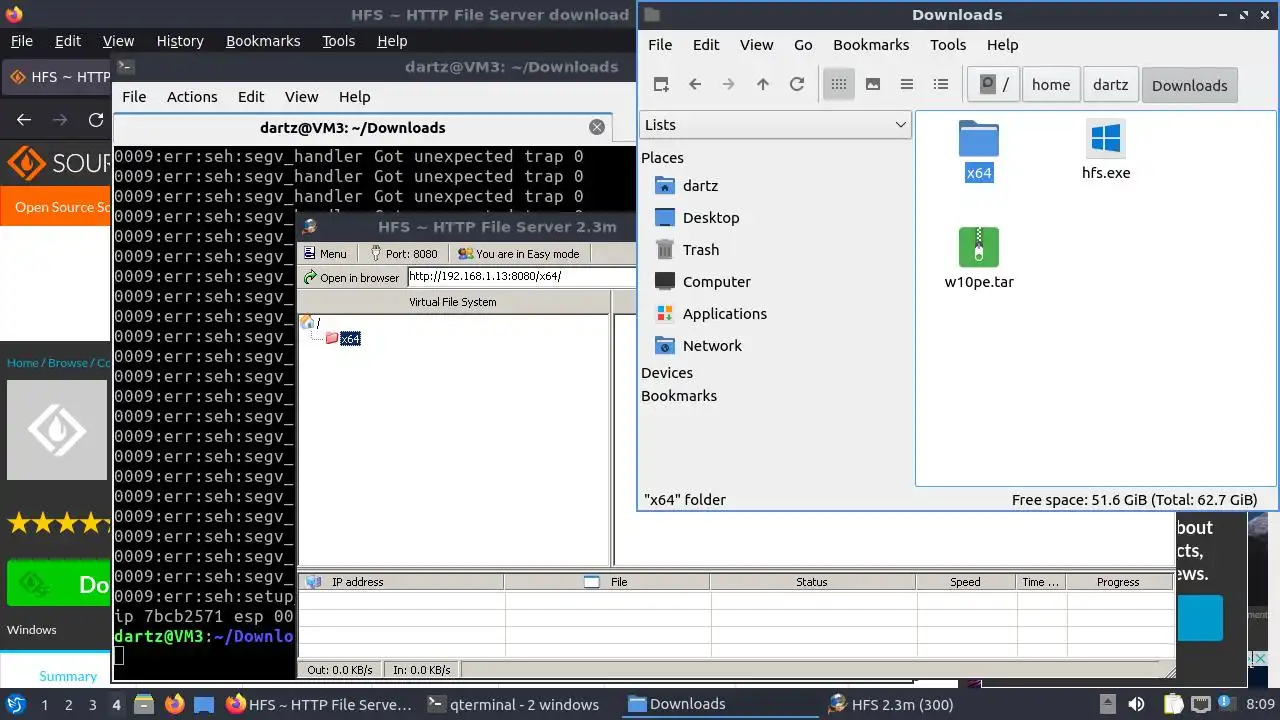Toggle HFS 'You are in Easy mode'
The image size is (1280, 720).
tap(519, 254)
